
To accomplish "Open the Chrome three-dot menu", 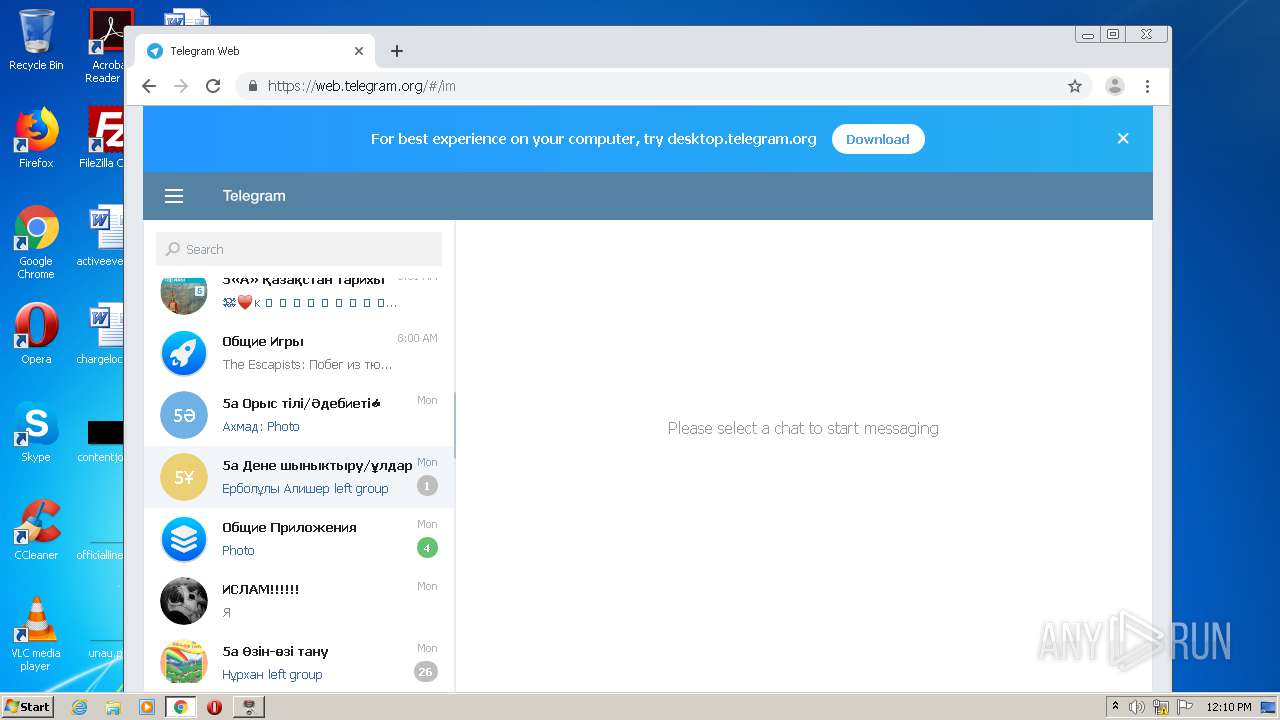I will [1148, 86].
